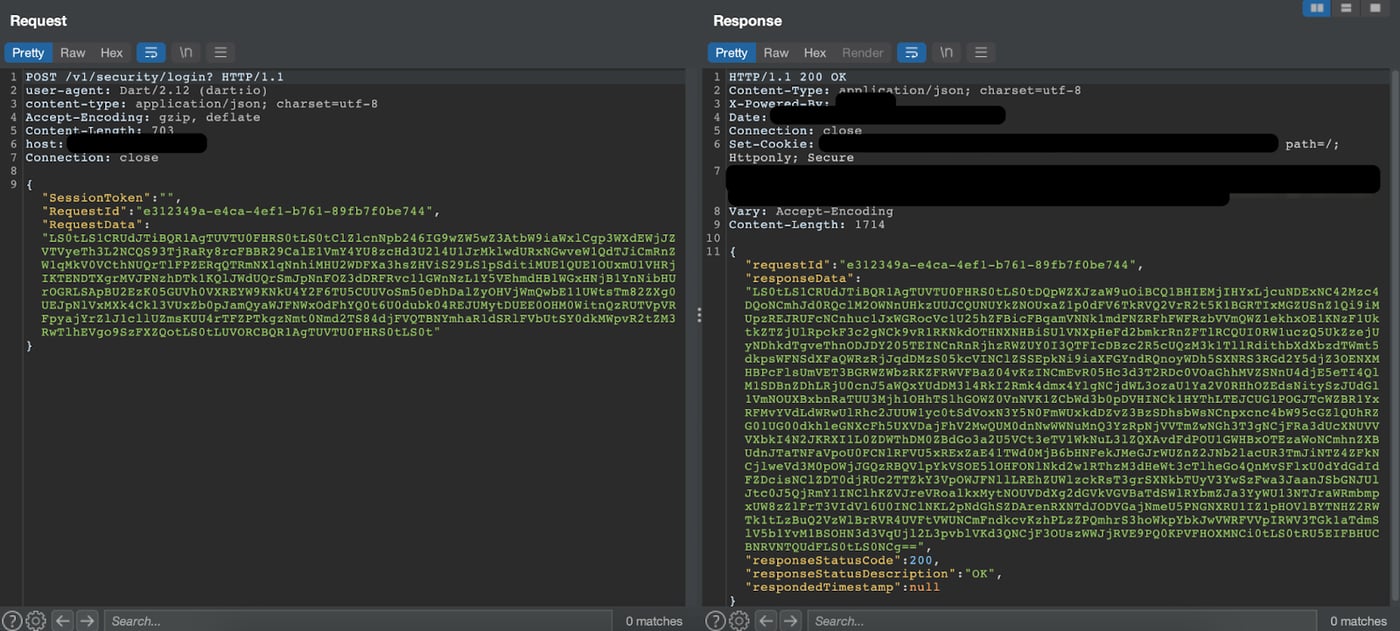
Task: Click the \n non-printing characters icon for Response
Action: coord(945,52)
